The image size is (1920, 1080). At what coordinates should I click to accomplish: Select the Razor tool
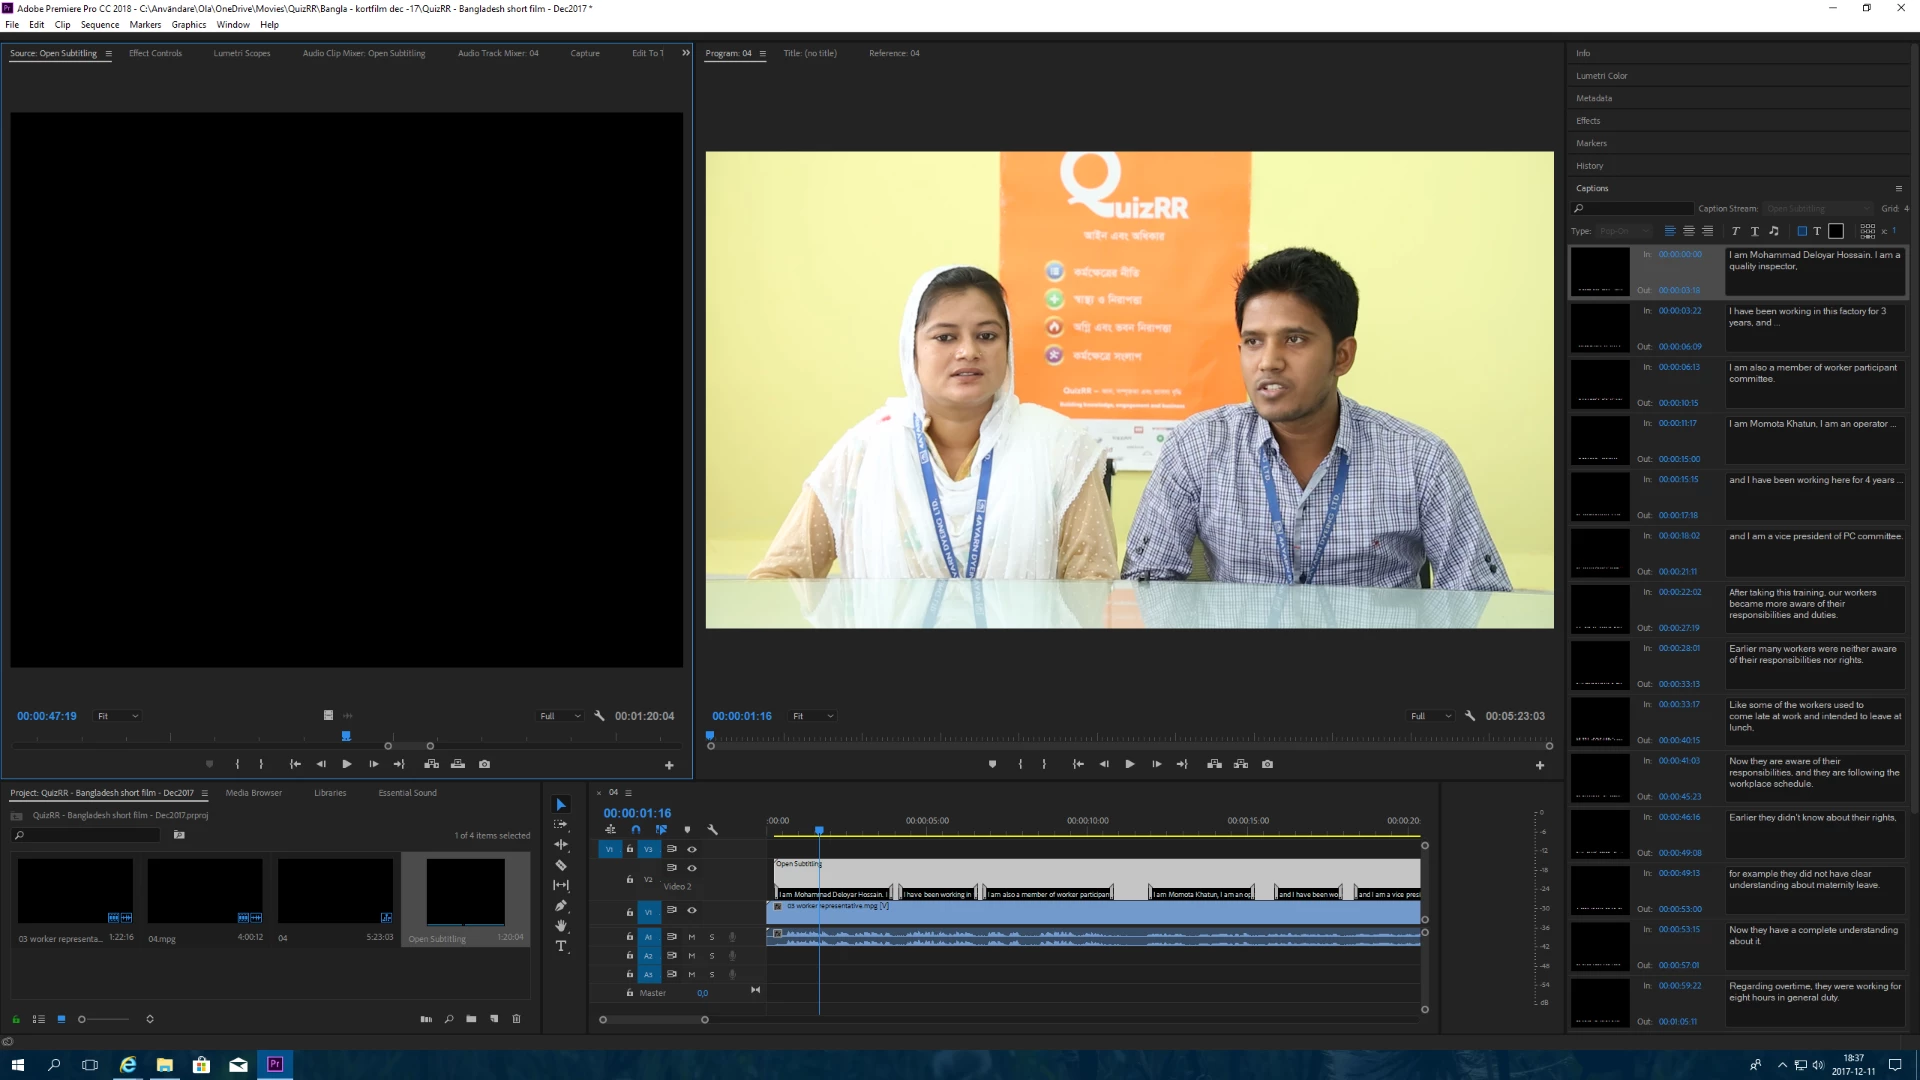tap(561, 865)
